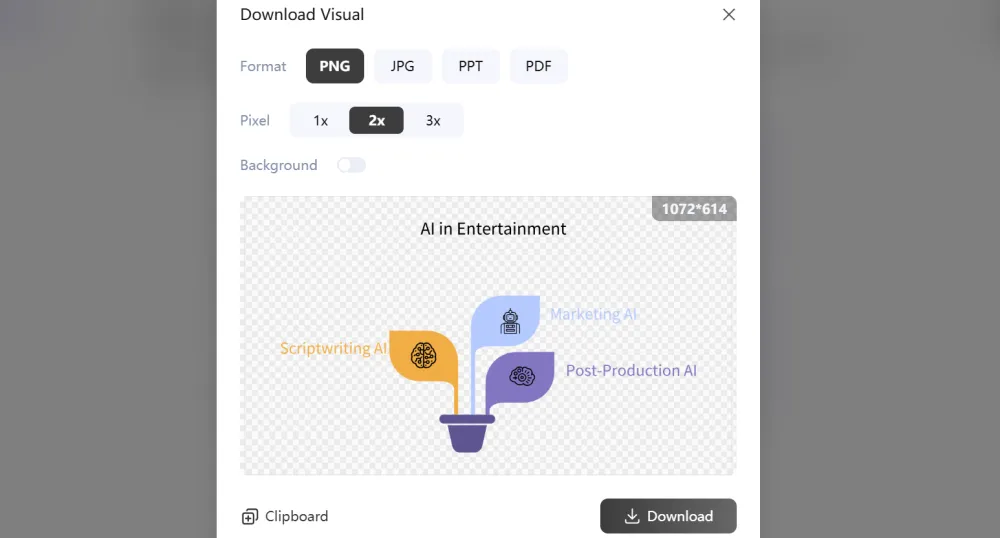The image size is (1000, 538).
Task: Toggle the Background switch on
Action: tap(352, 165)
